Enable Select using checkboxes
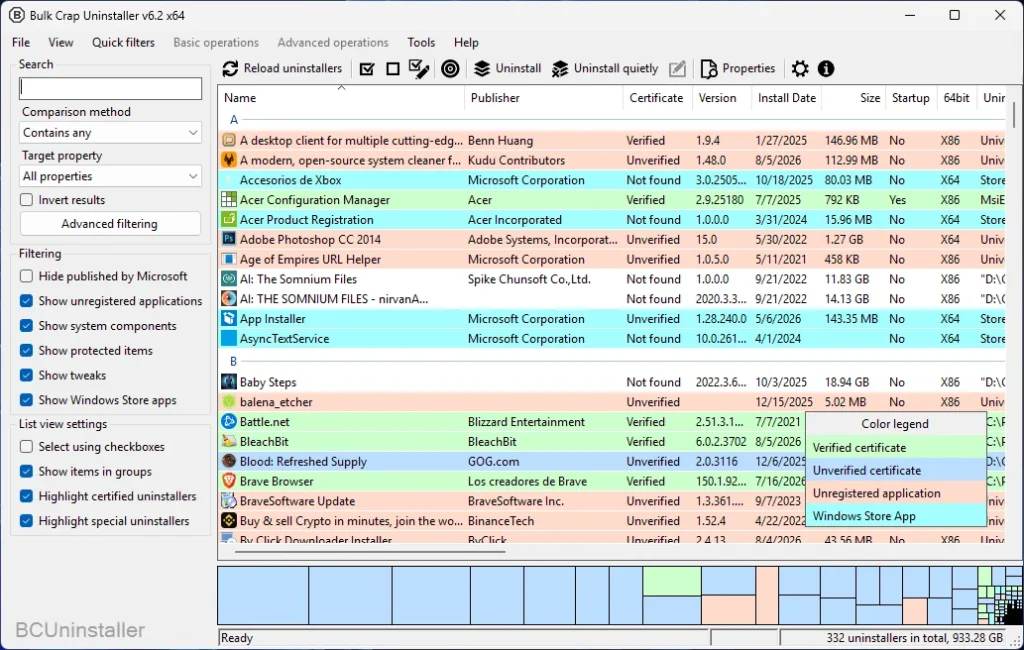The height and width of the screenshot is (650, 1024). [x=26, y=447]
